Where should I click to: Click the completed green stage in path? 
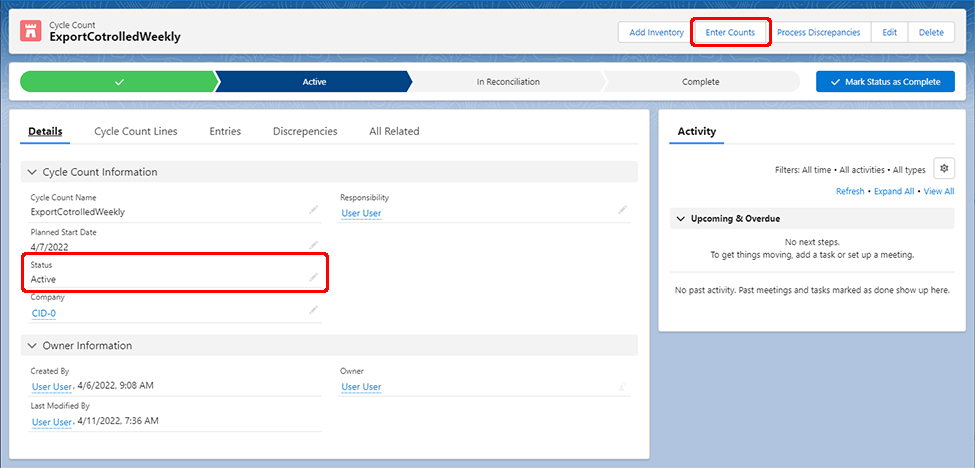117,82
